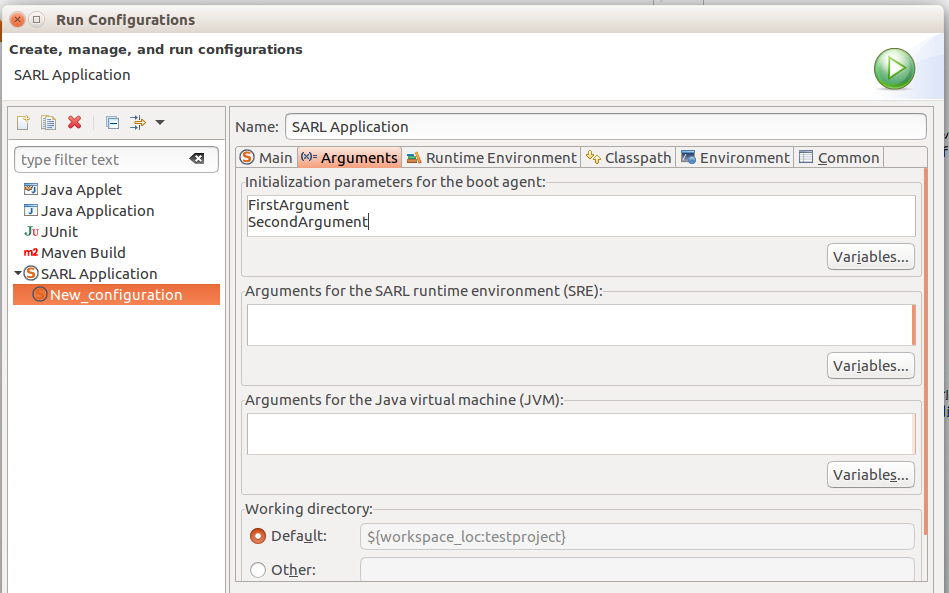The width and height of the screenshot is (949, 593).
Task: Click the Runtime Environment tab icon
Action: click(414, 158)
